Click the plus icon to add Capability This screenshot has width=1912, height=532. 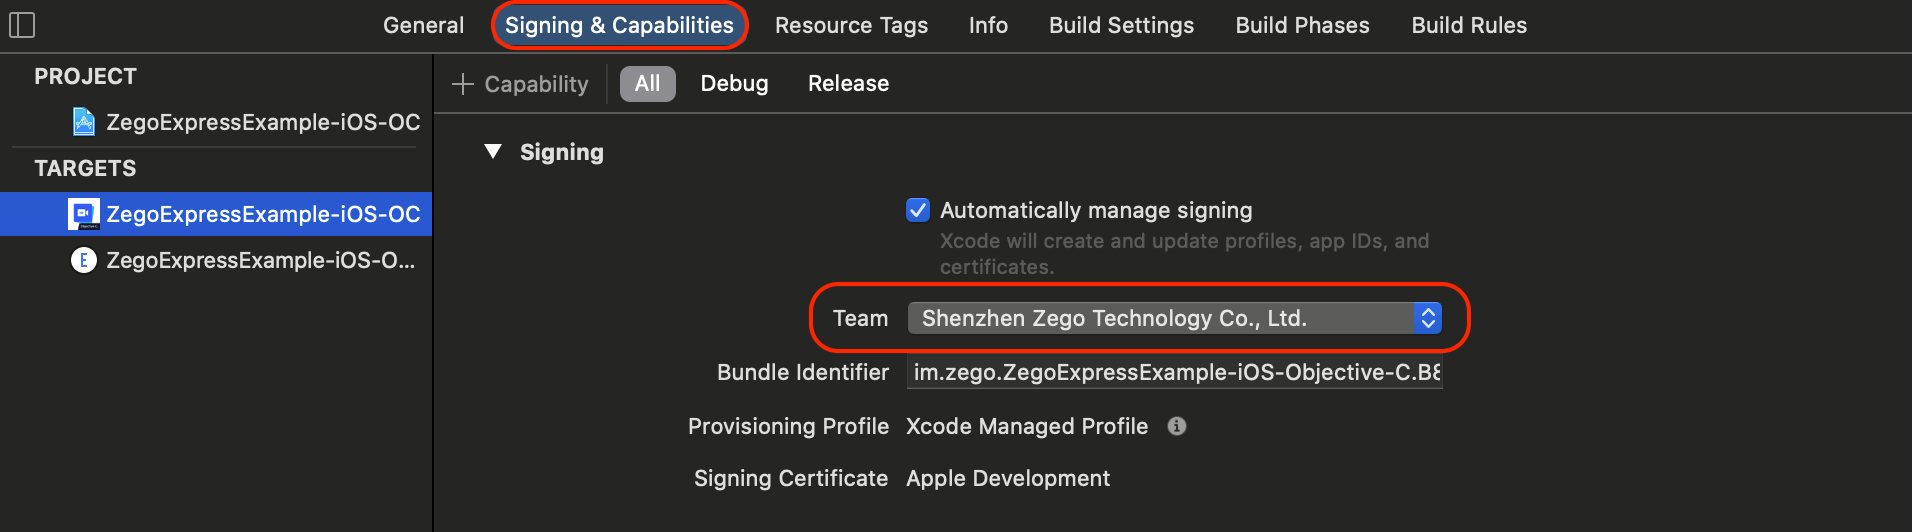point(462,84)
